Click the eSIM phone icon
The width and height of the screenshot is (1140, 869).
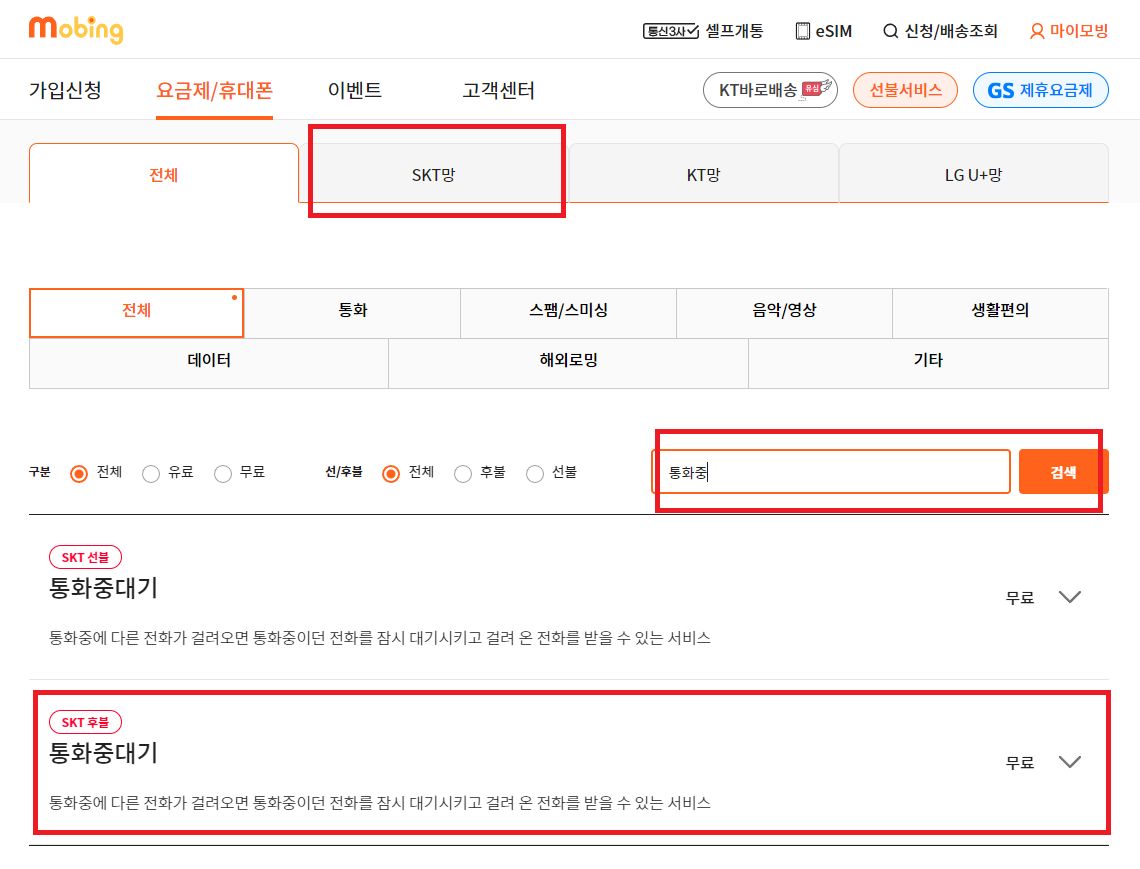pyautogui.click(x=802, y=31)
